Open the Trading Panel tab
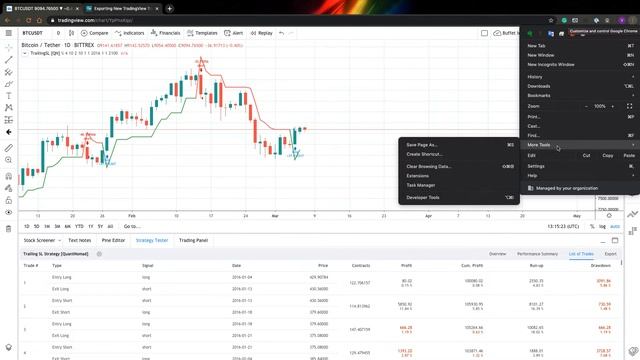This screenshot has width=640, height=360. tap(193, 240)
